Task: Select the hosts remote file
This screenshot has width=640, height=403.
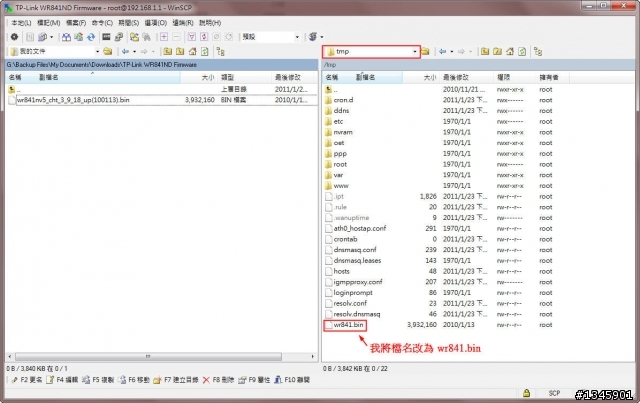Action: point(341,271)
